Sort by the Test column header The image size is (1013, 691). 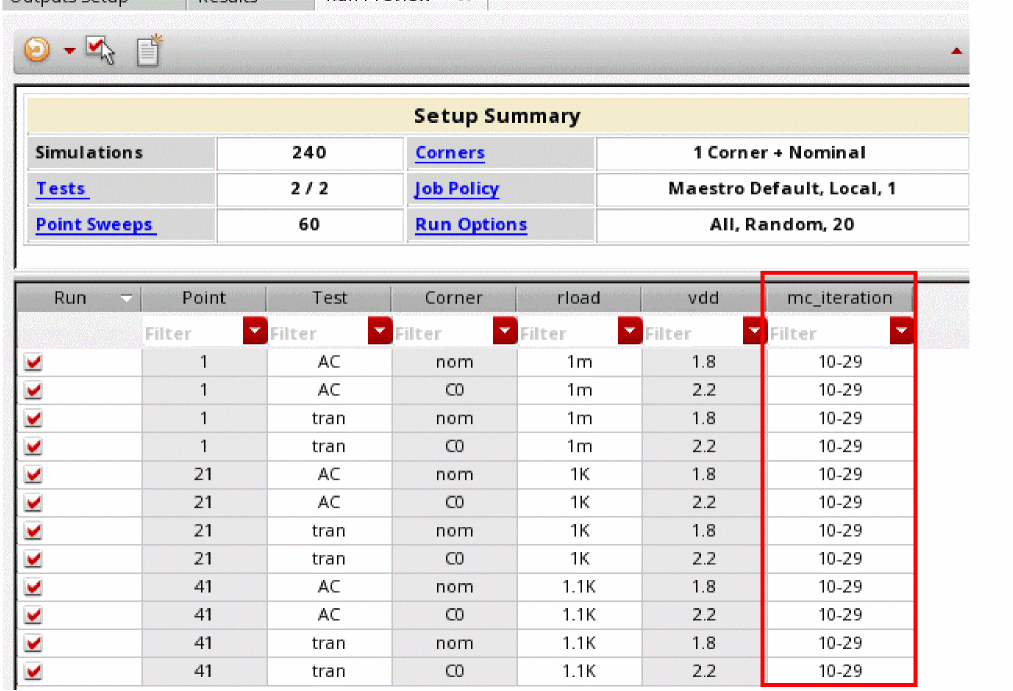pos(329,298)
